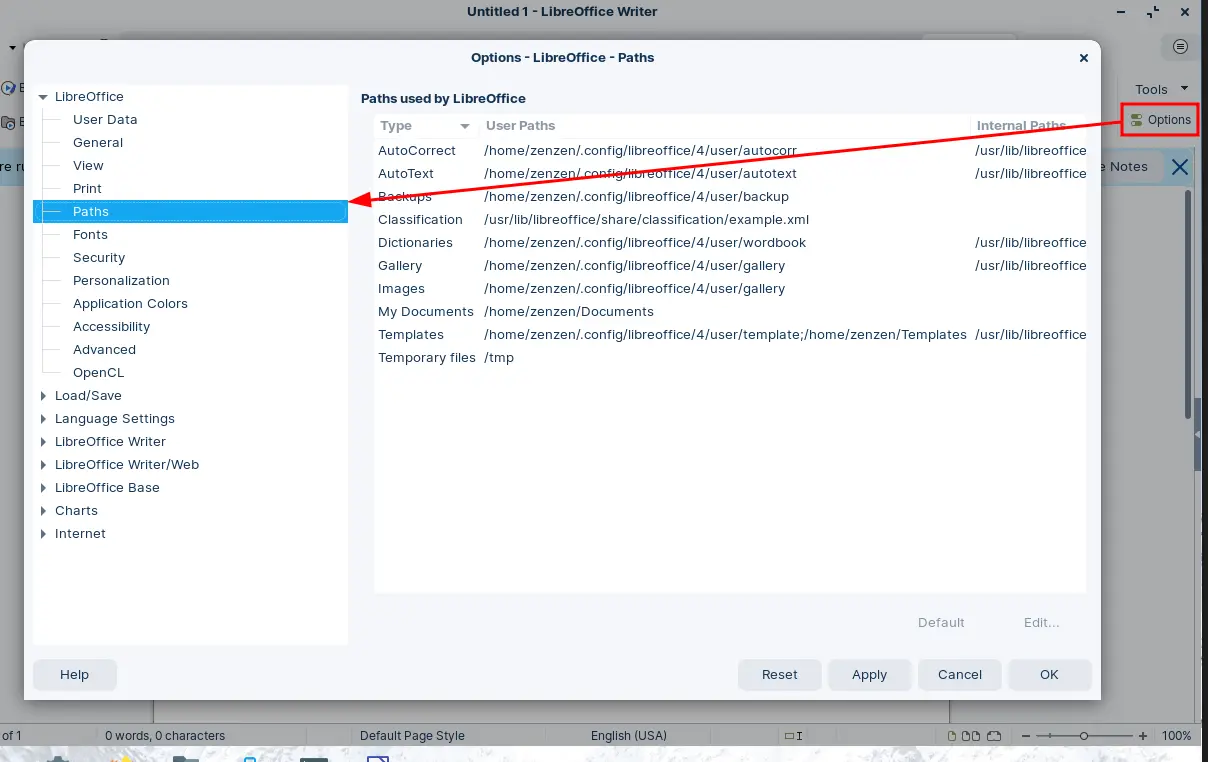This screenshot has height=762, width=1208.
Task: Expand the LibreOffice Base node
Action: pos(43,488)
